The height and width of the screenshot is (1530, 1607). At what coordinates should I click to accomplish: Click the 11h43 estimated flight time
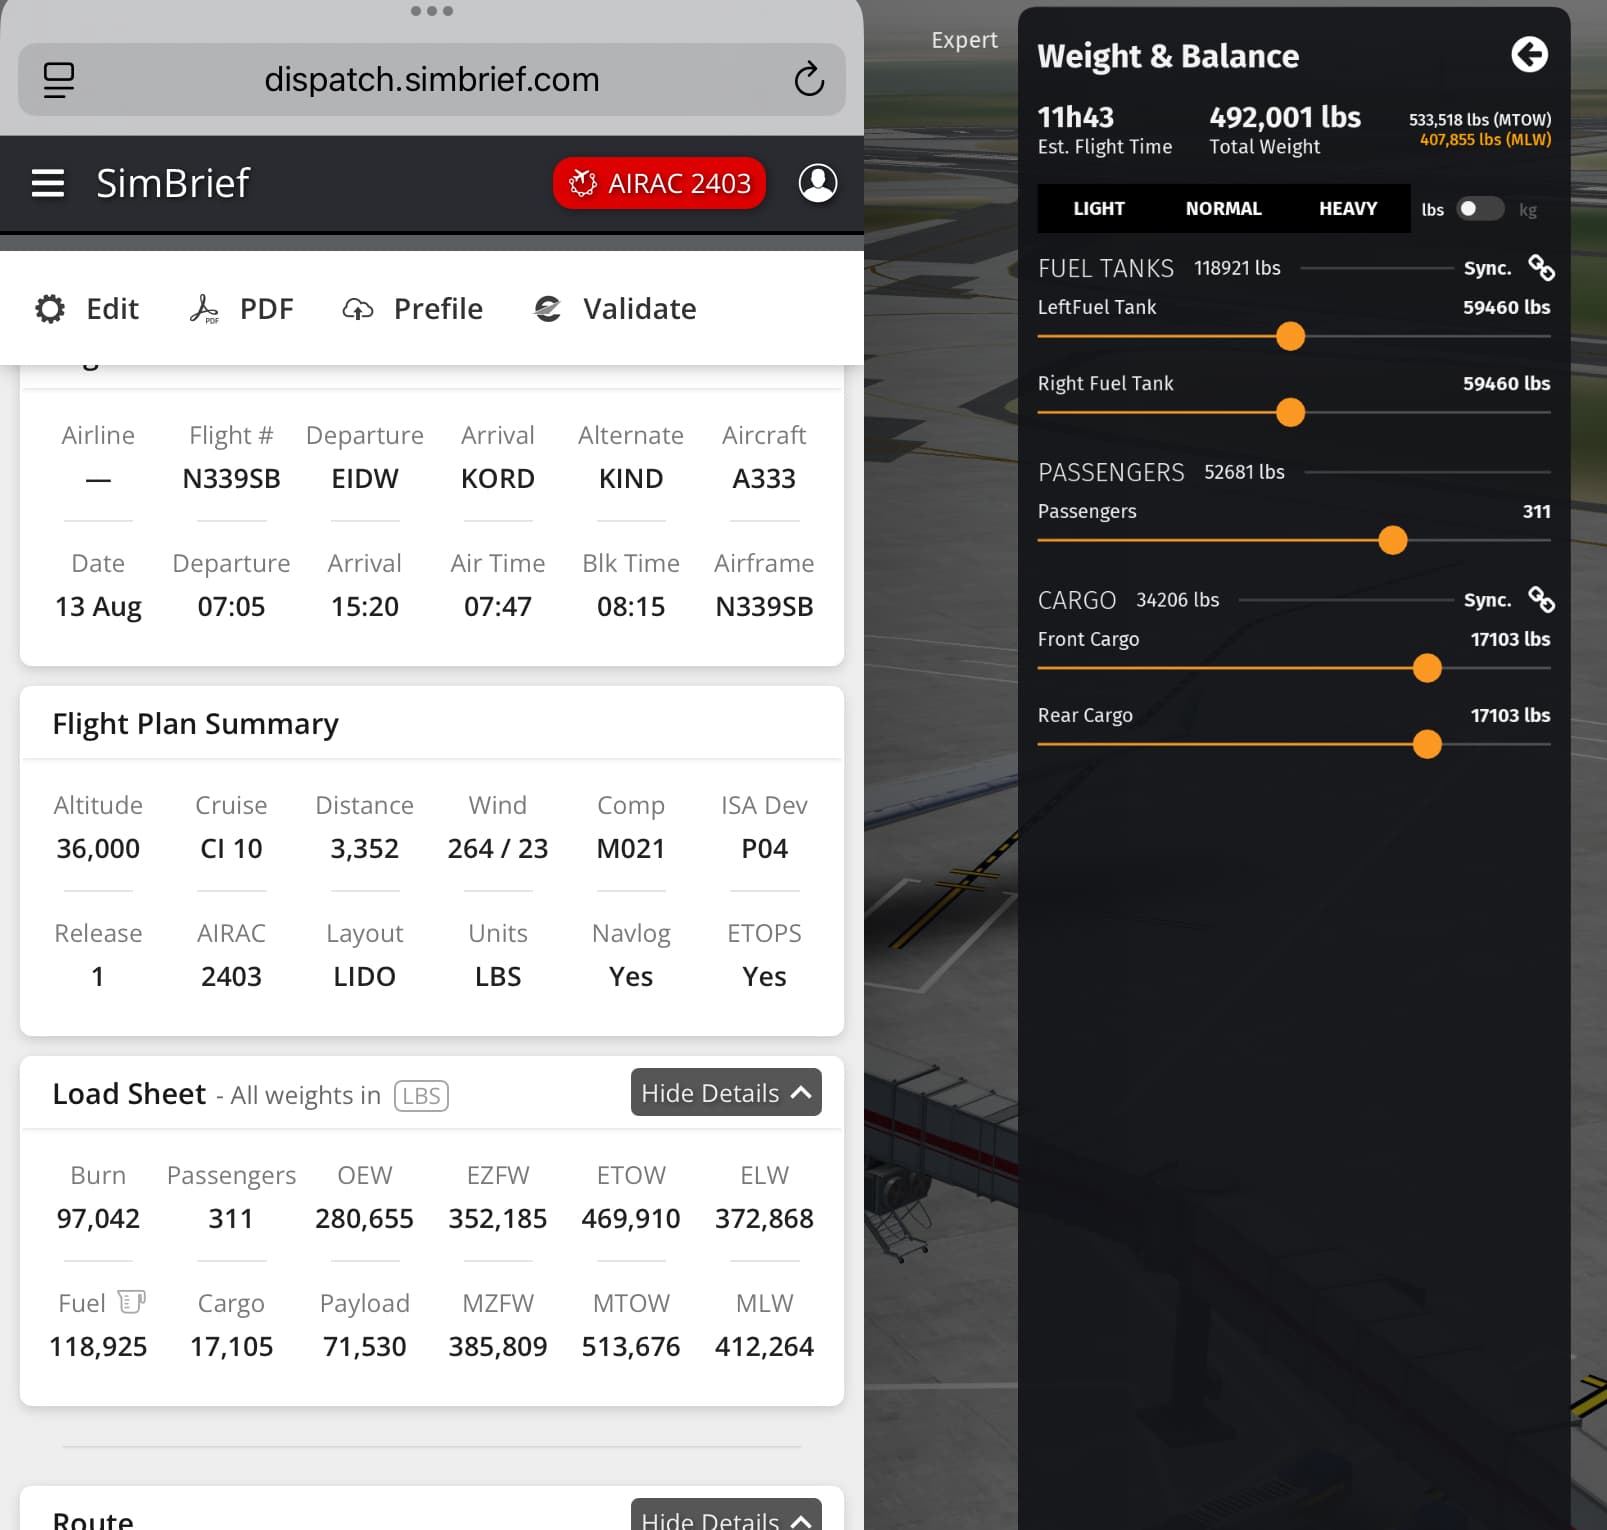[1076, 117]
